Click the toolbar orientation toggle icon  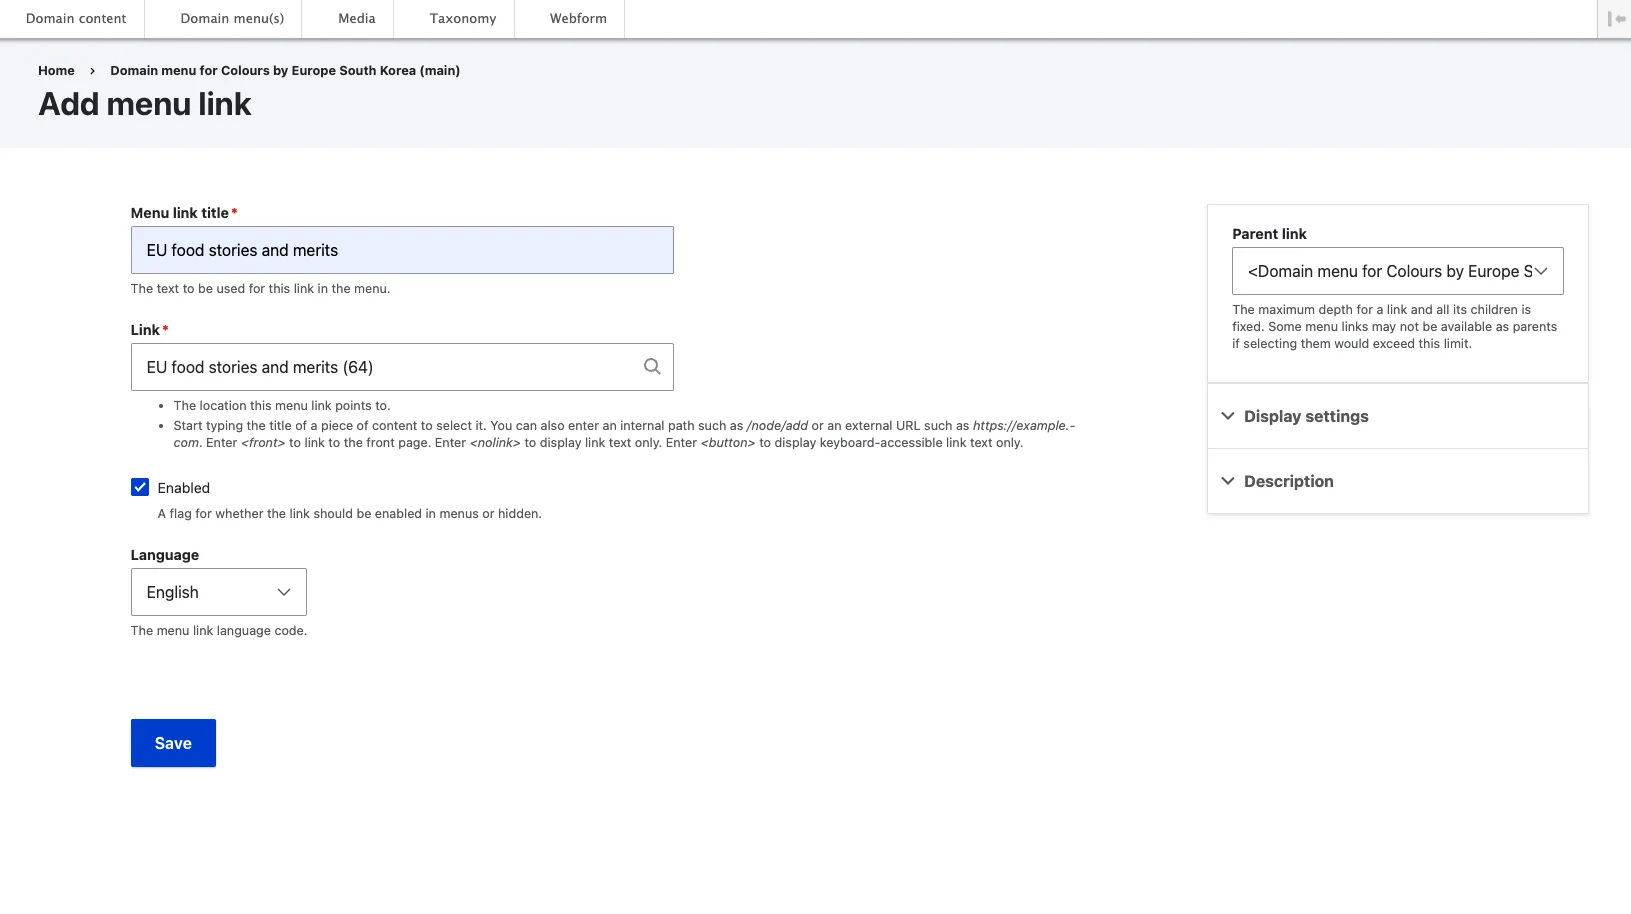pos(1615,19)
